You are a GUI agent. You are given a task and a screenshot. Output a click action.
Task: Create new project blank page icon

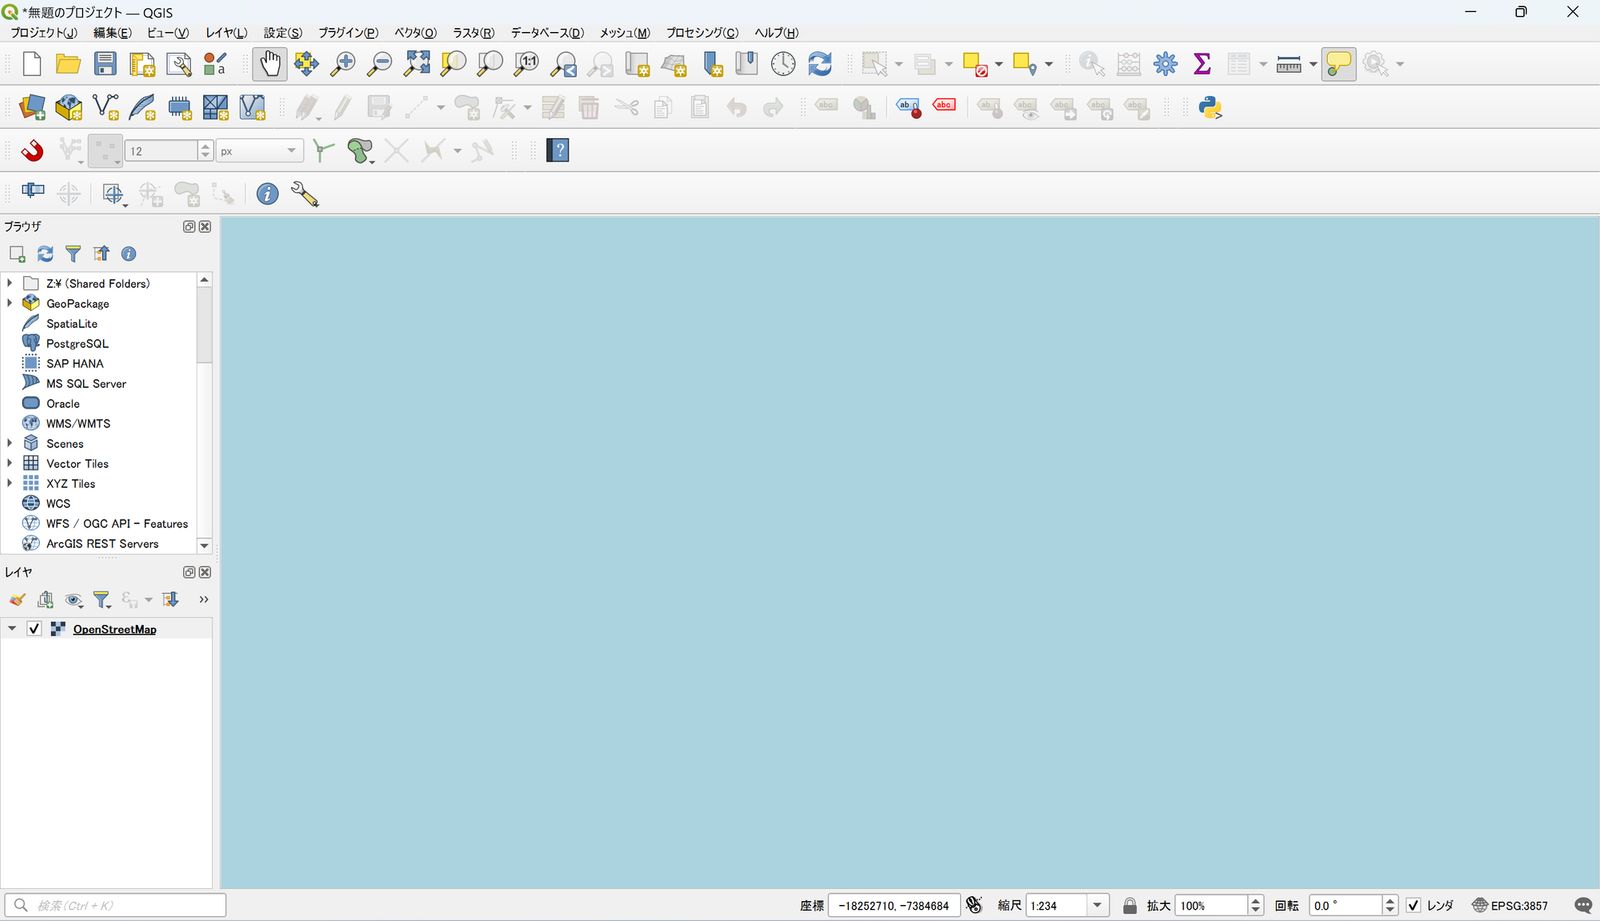(x=32, y=64)
